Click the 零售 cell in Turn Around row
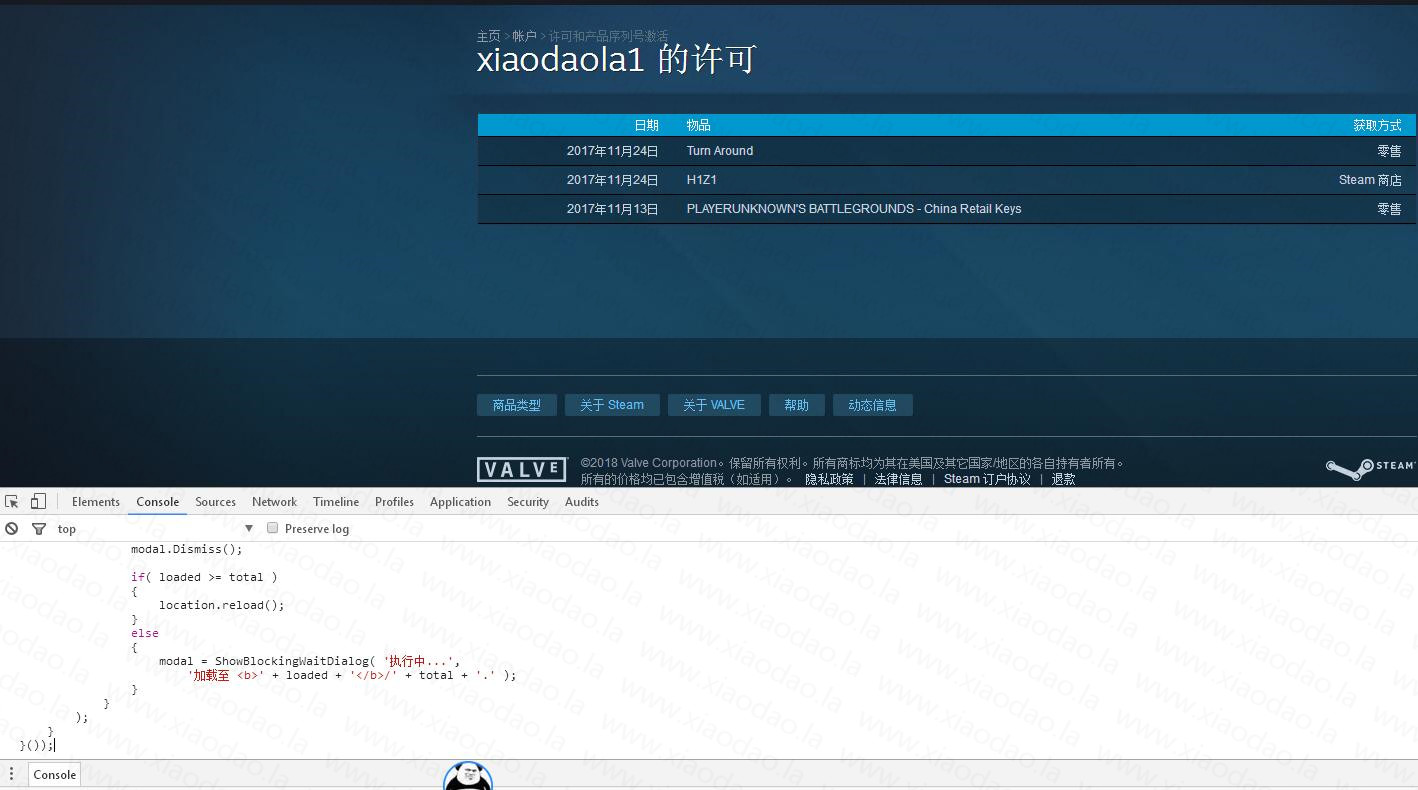Screen dimensions: 1418x790 1389,151
